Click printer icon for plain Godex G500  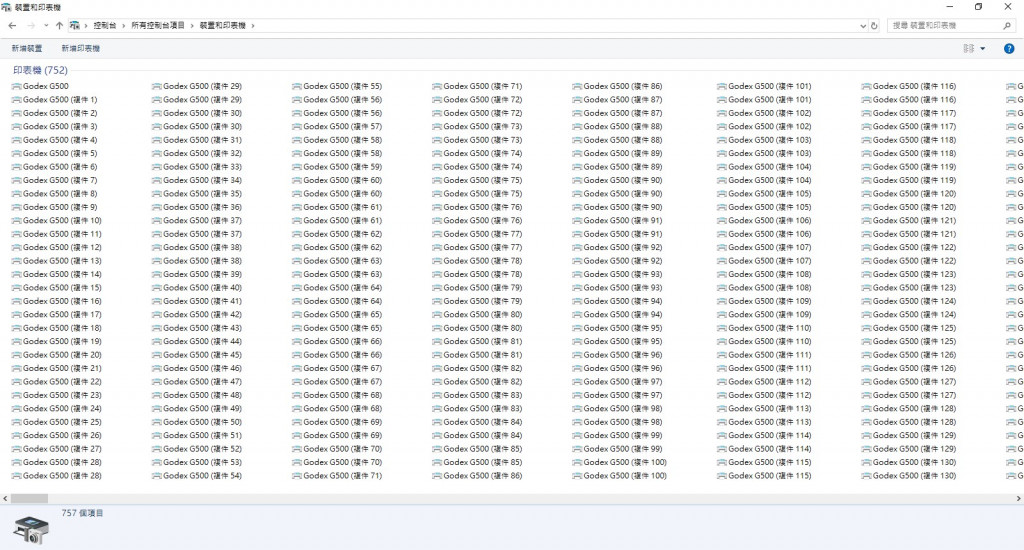pos(16,86)
